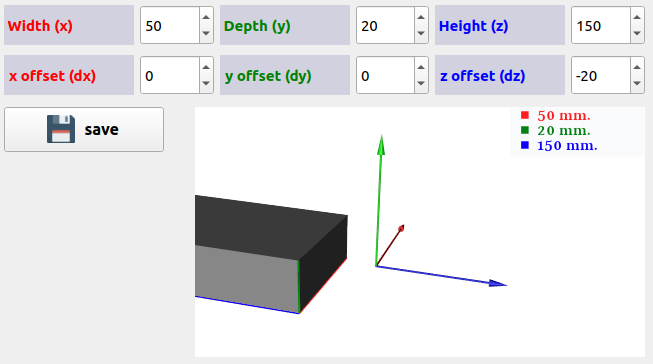Click the z offset (dz) value field

[x=601, y=75]
